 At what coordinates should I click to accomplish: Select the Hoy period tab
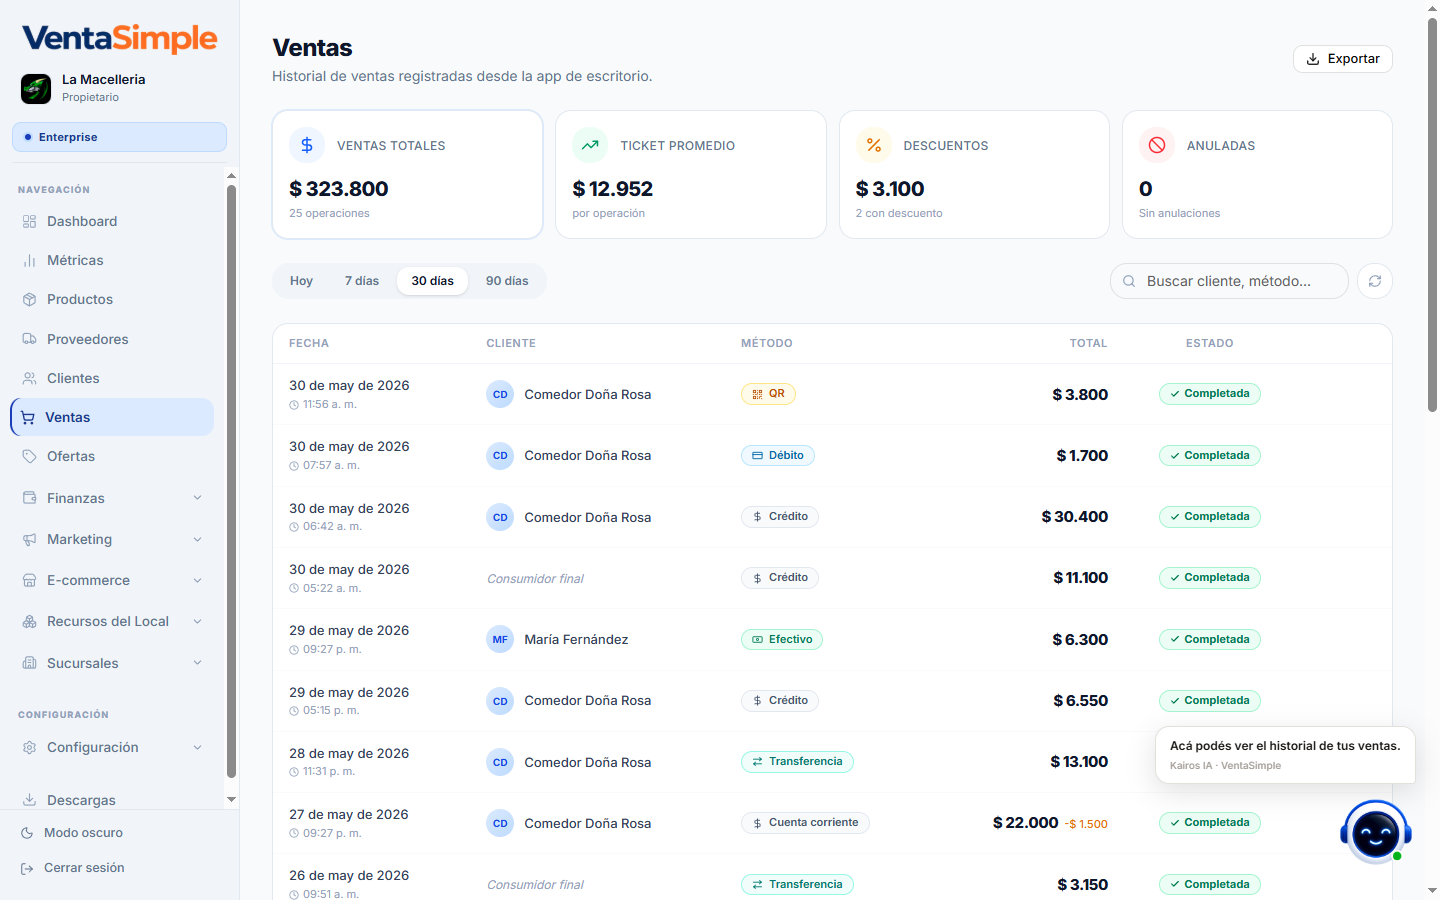point(301,281)
